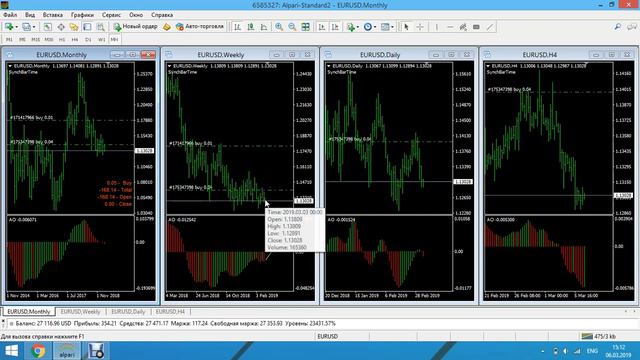
Task: Switch to line chart display
Action: (x=264, y=27)
